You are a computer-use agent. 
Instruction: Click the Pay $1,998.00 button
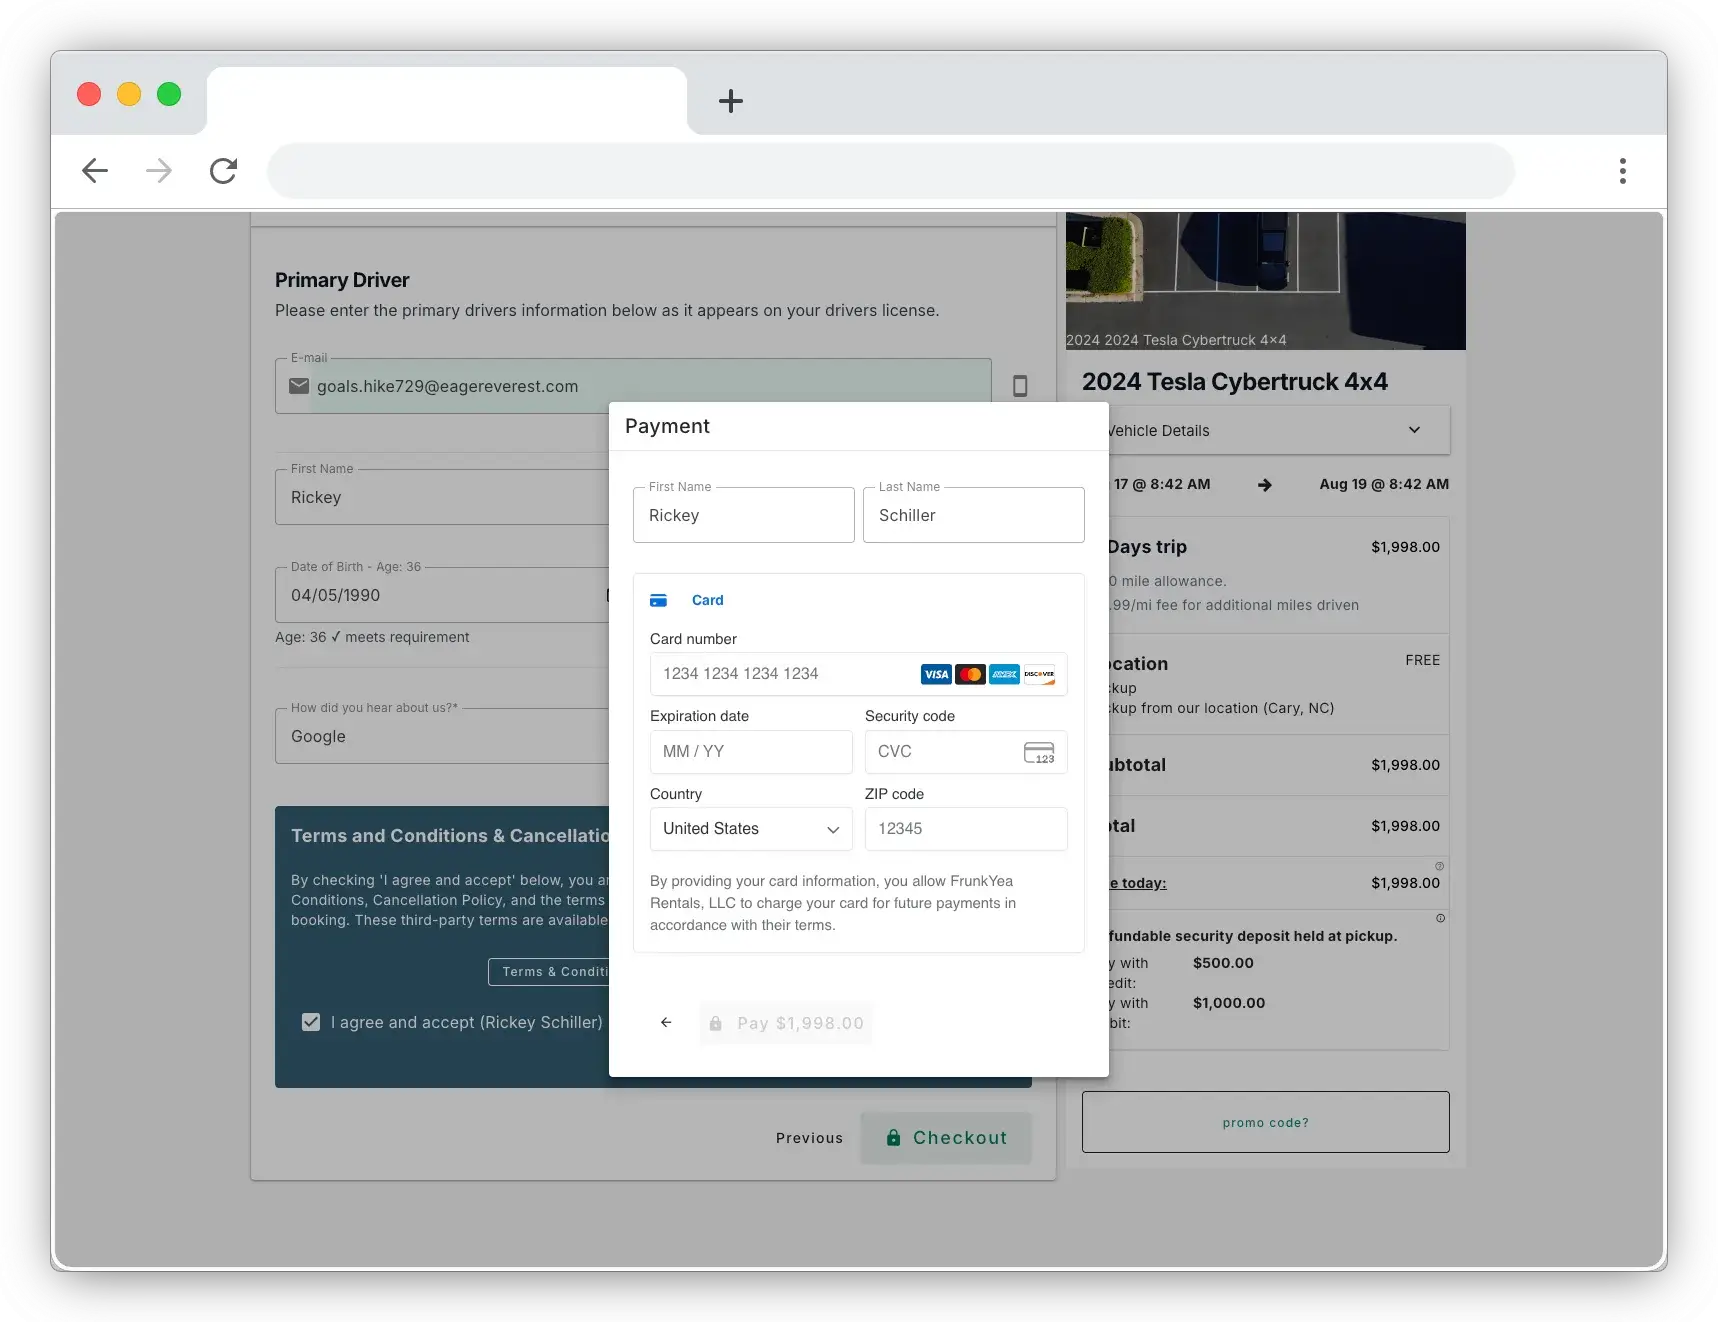786,1024
